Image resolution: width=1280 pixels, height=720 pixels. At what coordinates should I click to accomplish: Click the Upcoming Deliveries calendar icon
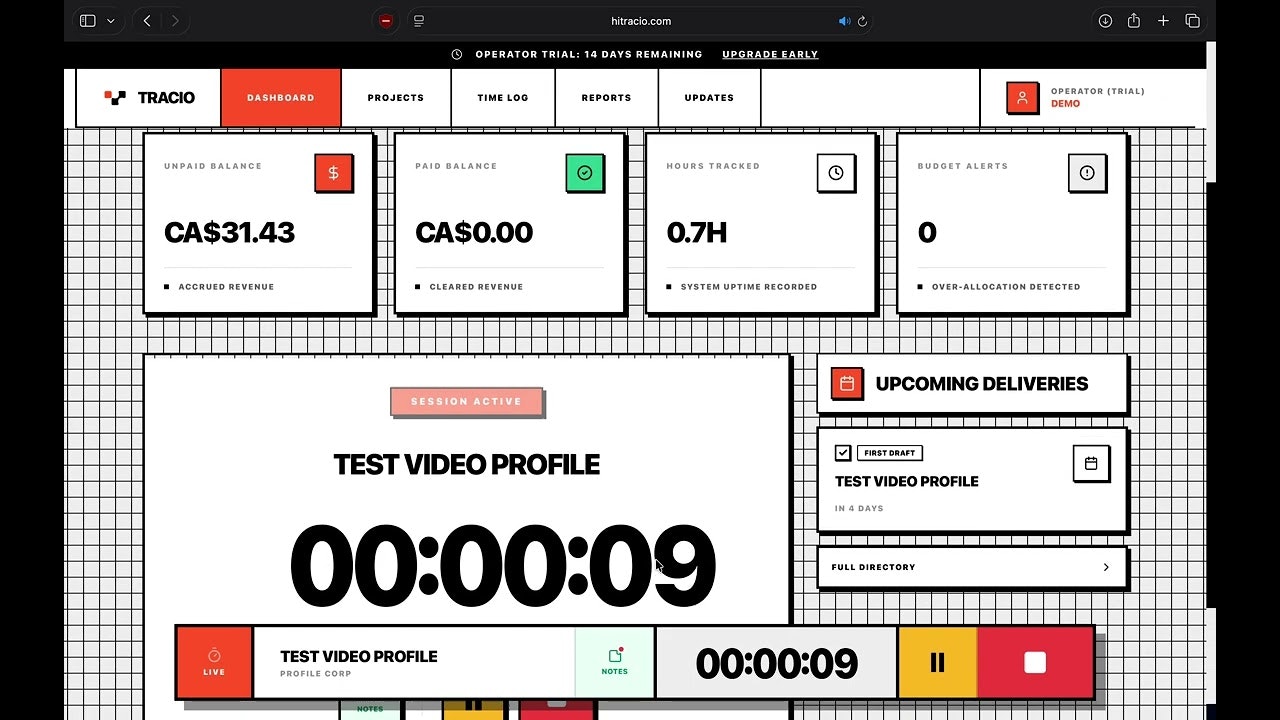[x=847, y=383]
